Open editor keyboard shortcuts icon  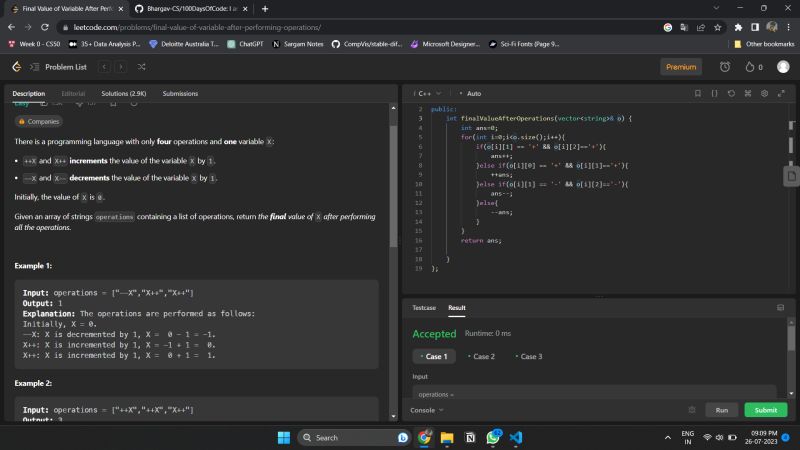[749, 93]
